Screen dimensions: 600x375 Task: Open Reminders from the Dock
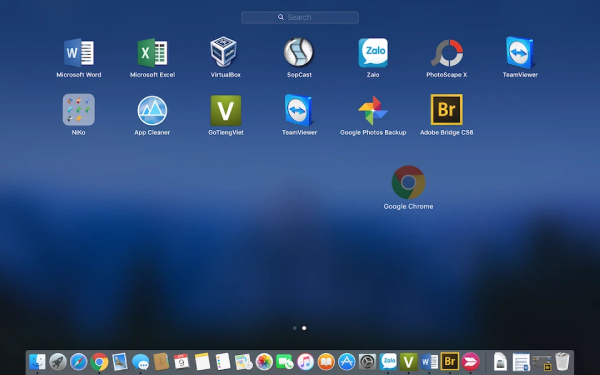(223, 362)
